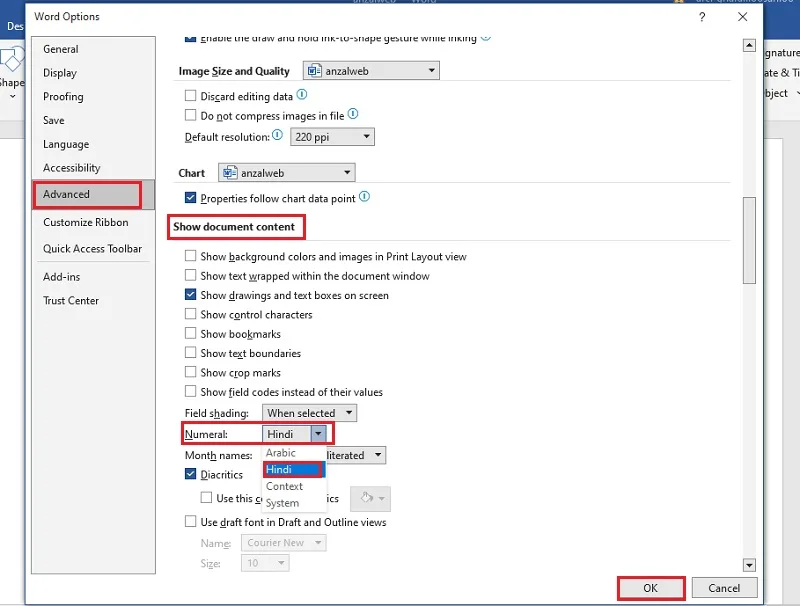Click the diacritics color paint bucket button
The width and height of the screenshot is (800, 606).
pos(371,498)
